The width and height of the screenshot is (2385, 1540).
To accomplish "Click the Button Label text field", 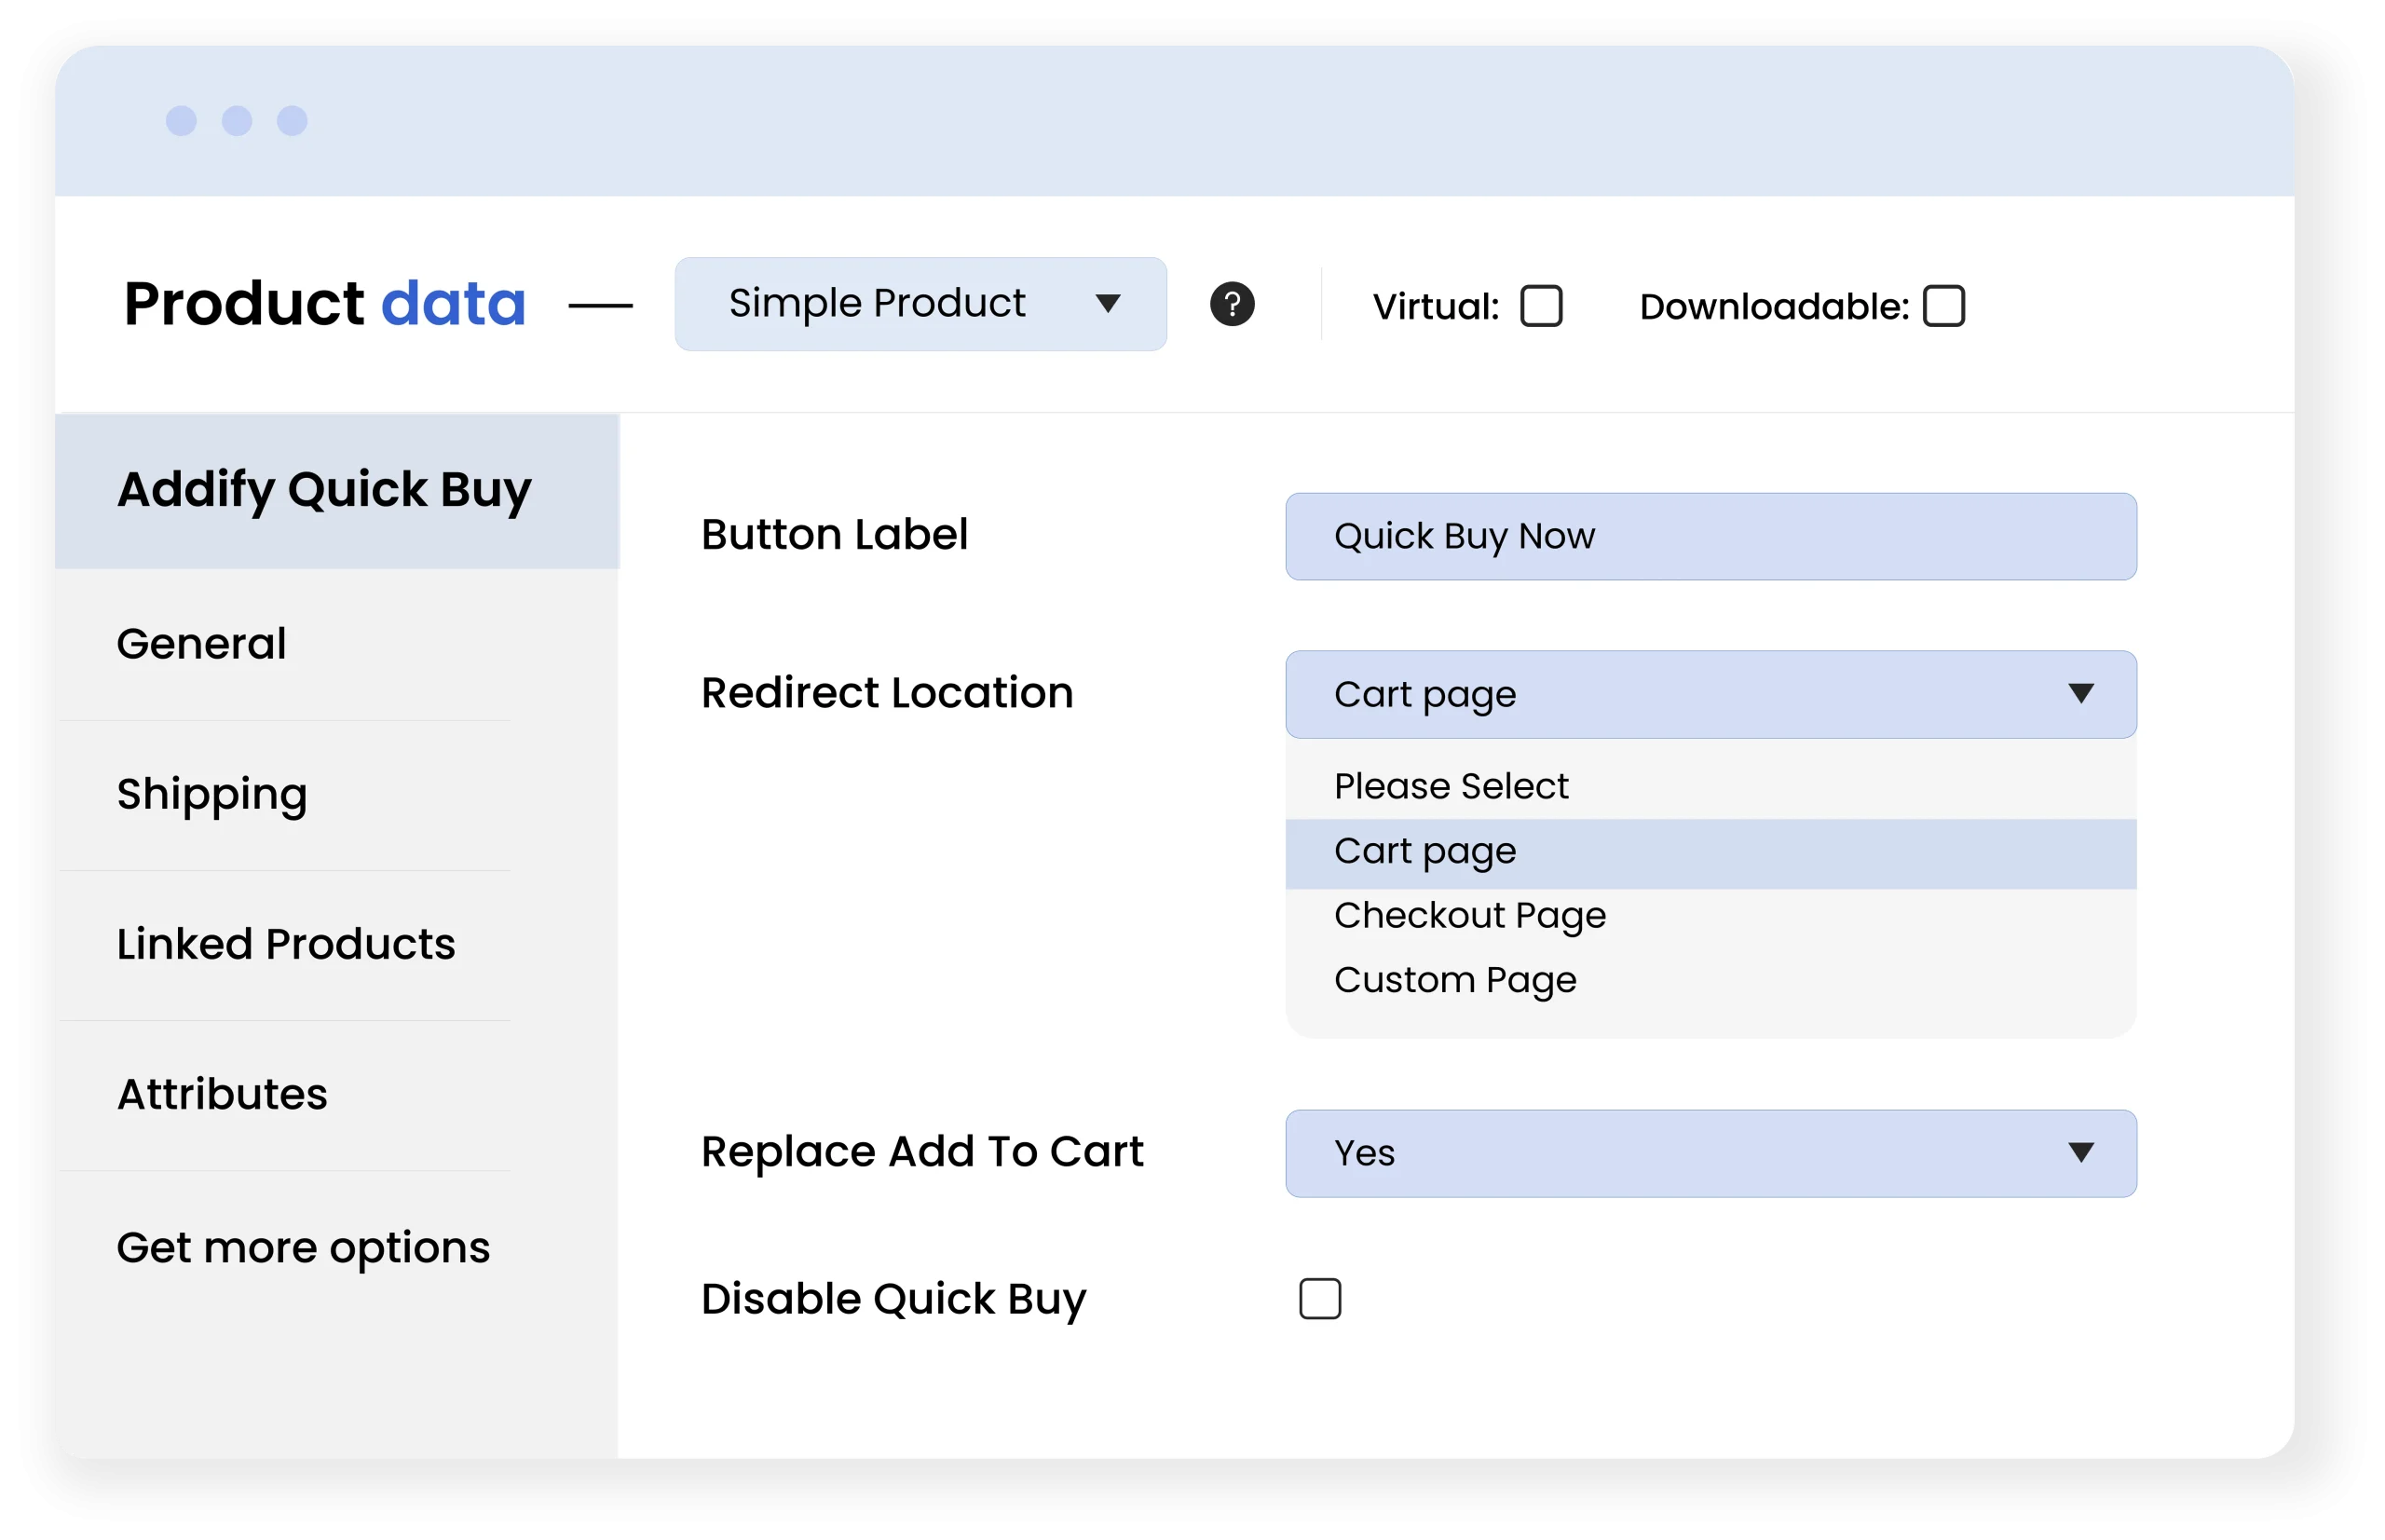I will coord(1710,537).
